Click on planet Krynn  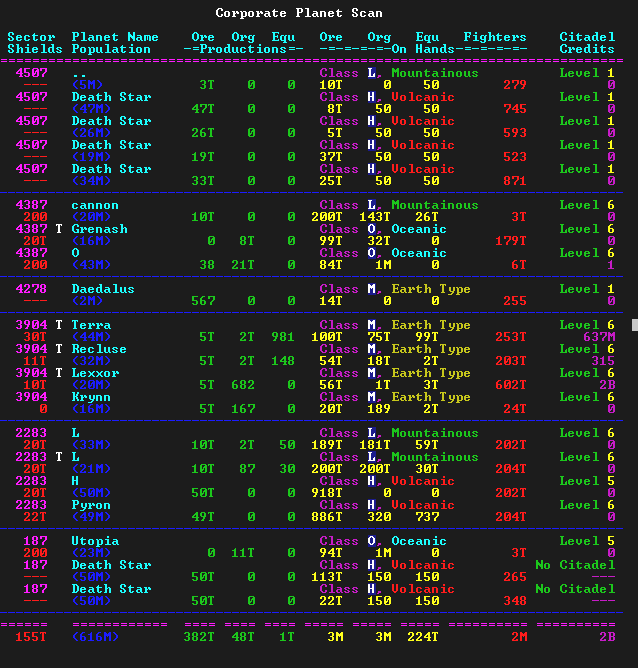pyautogui.click(x=91, y=397)
